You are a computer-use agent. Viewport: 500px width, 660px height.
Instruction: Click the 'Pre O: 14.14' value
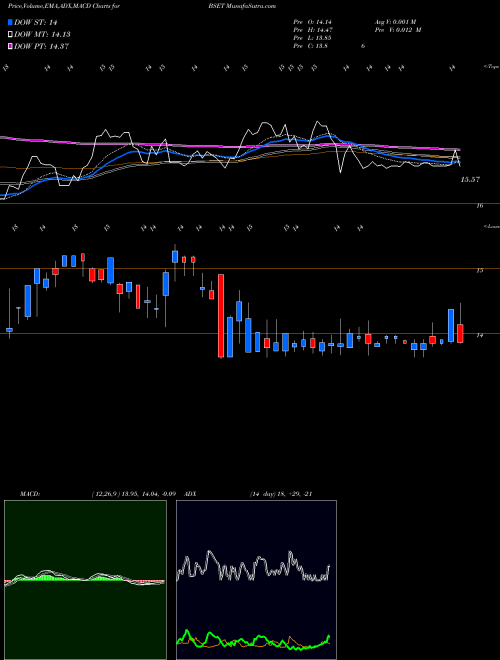[x=312, y=21]
